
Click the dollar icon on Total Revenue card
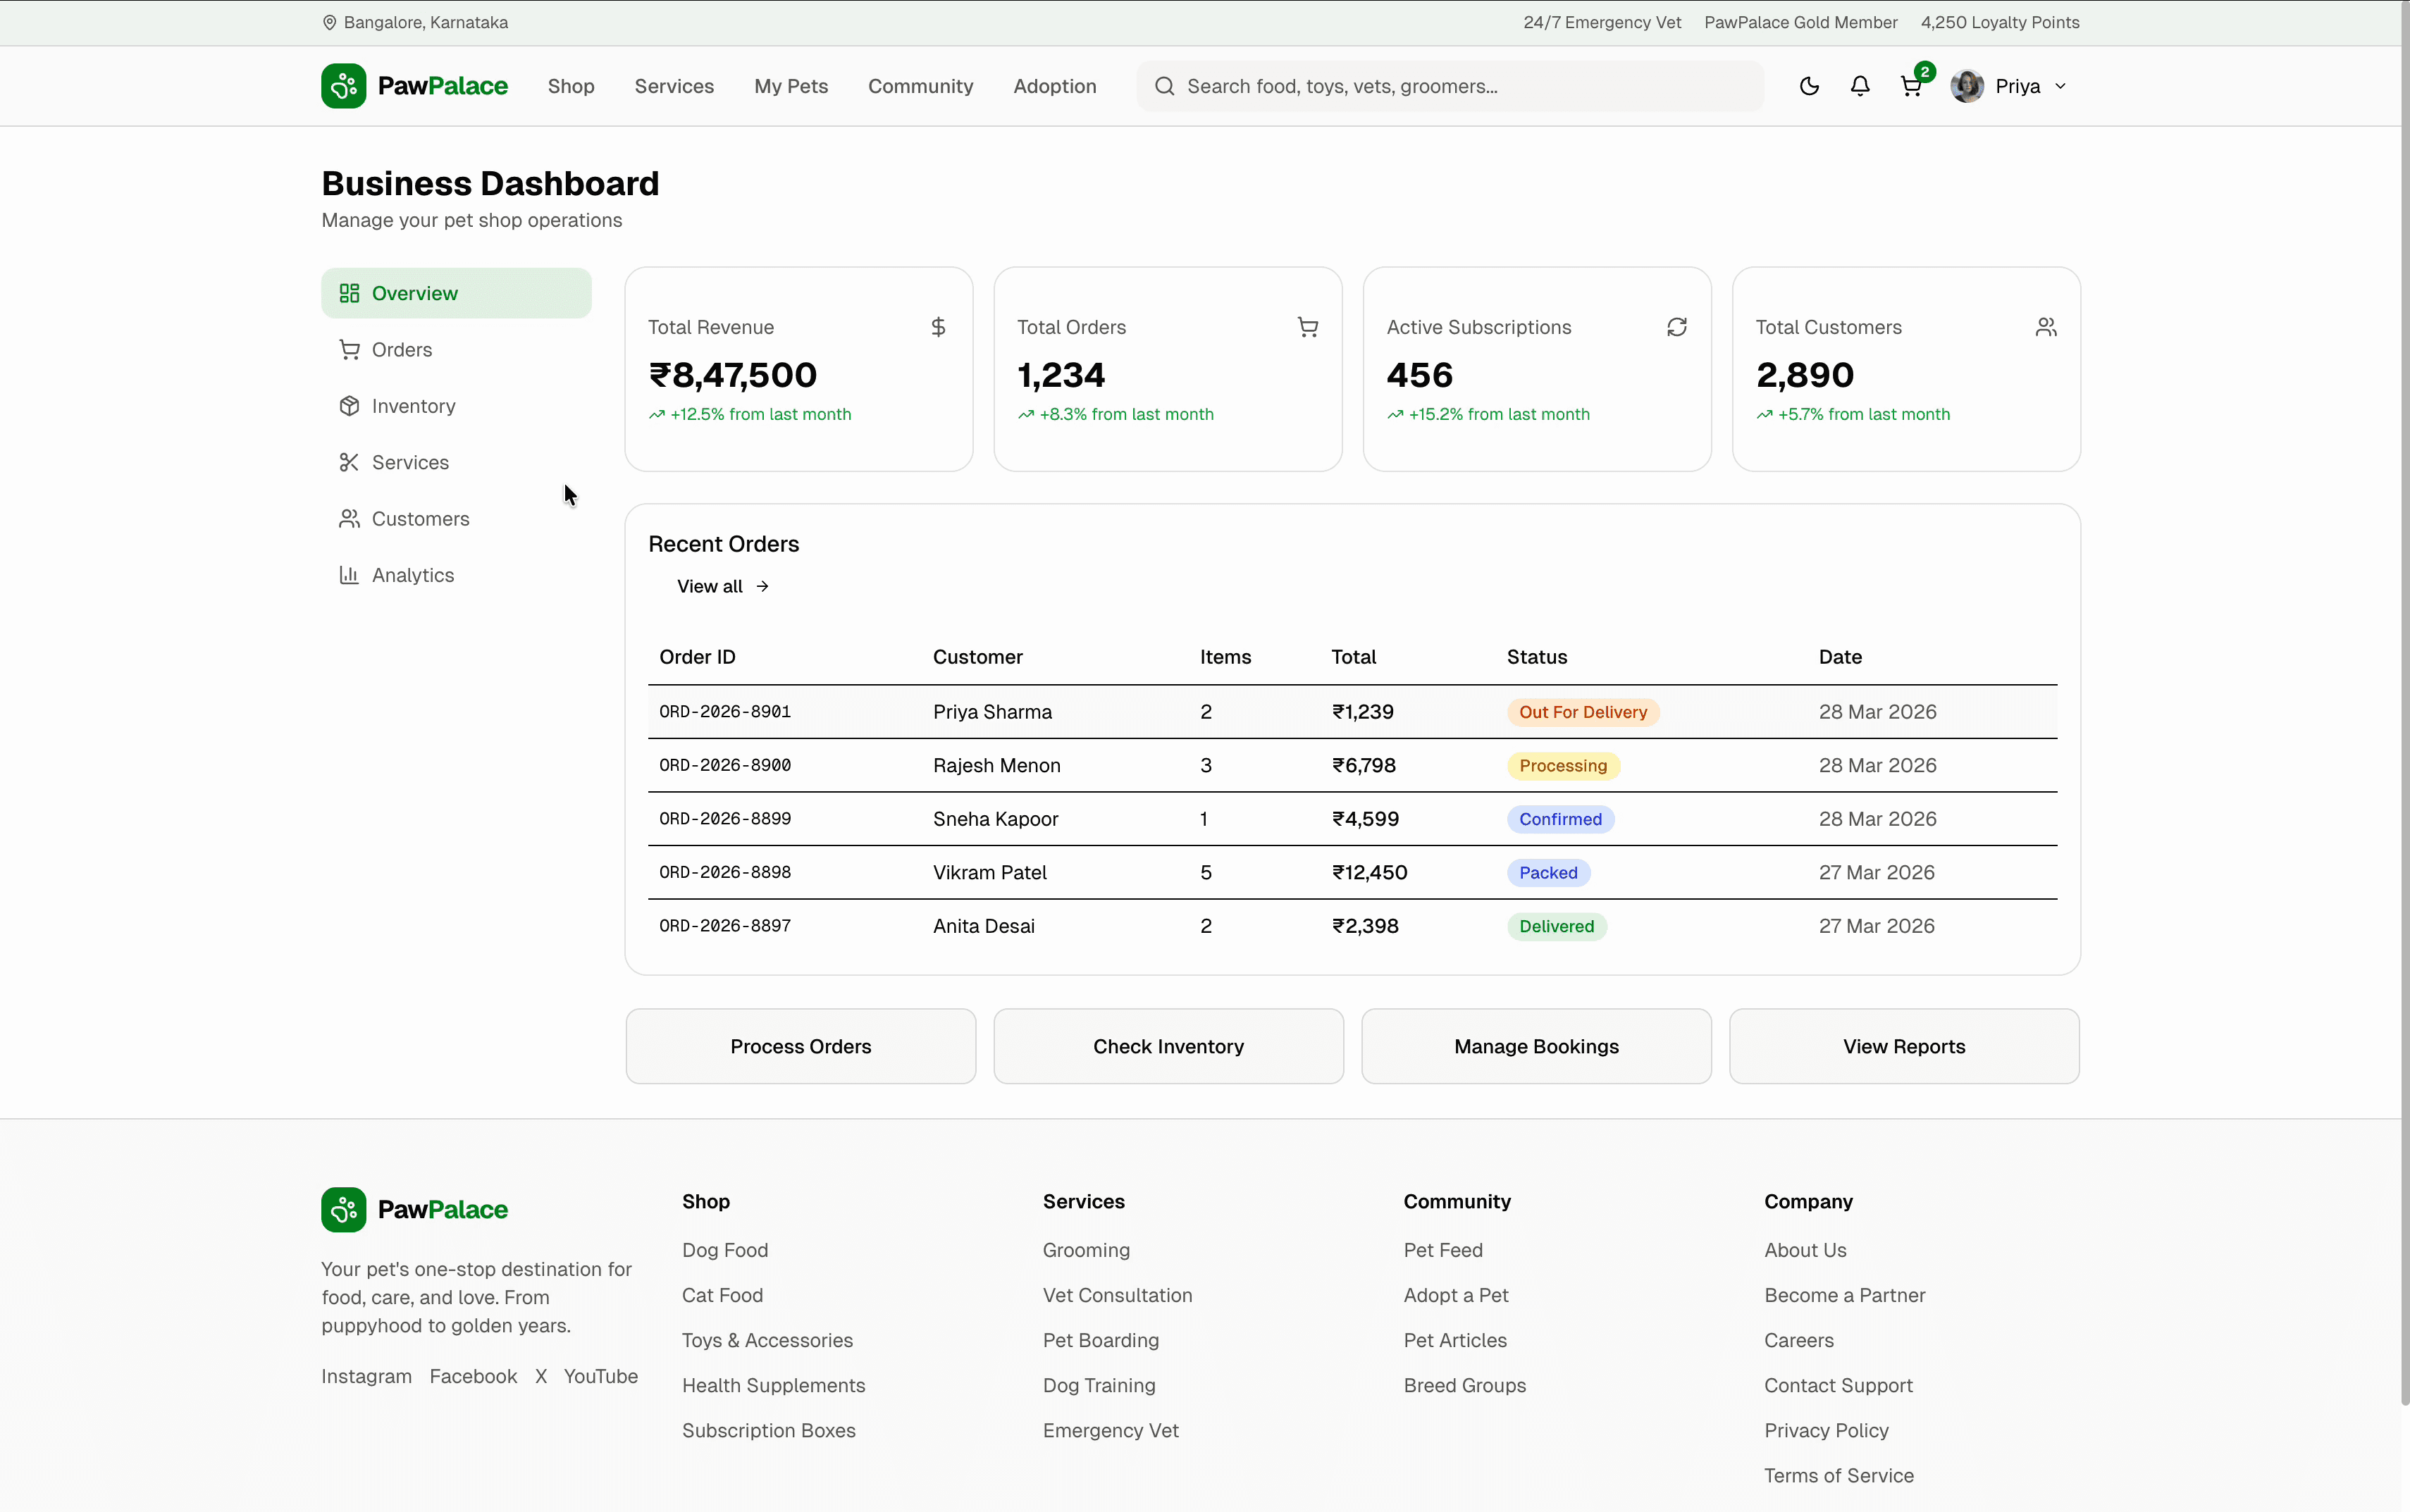pyautogui.click(x=938, y=326)
